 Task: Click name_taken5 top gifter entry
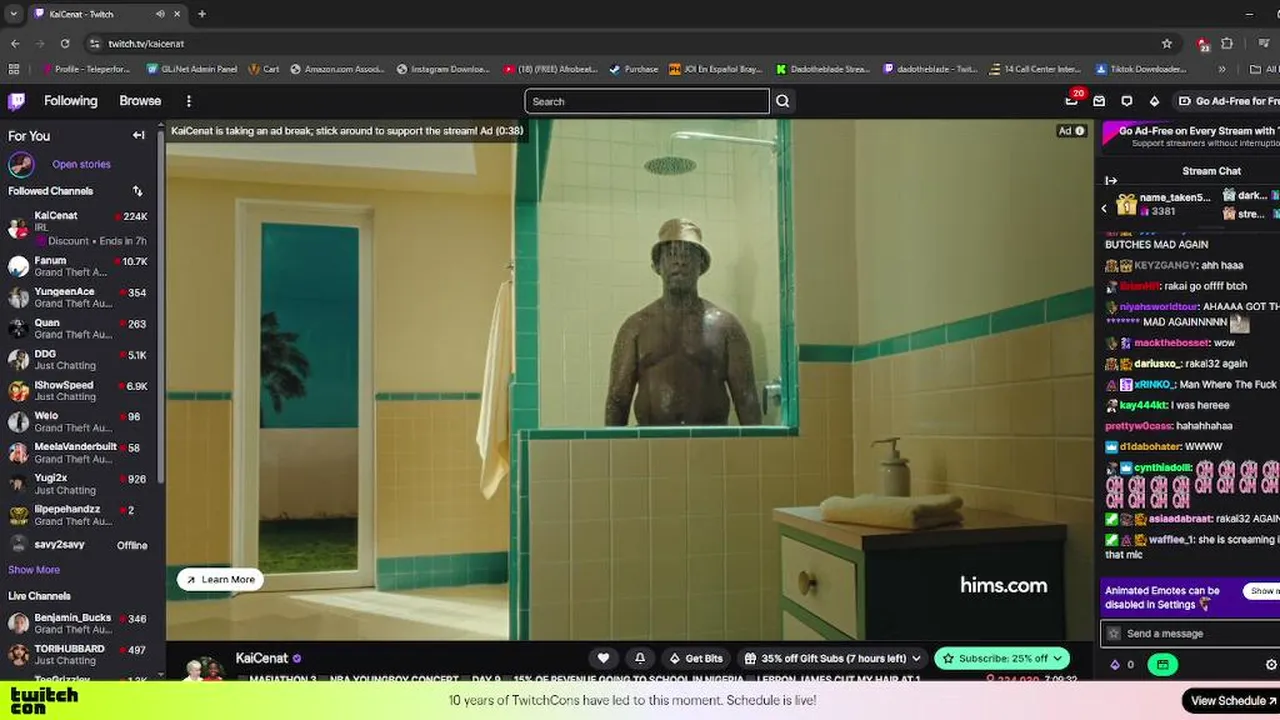(x=1163, y=204)
